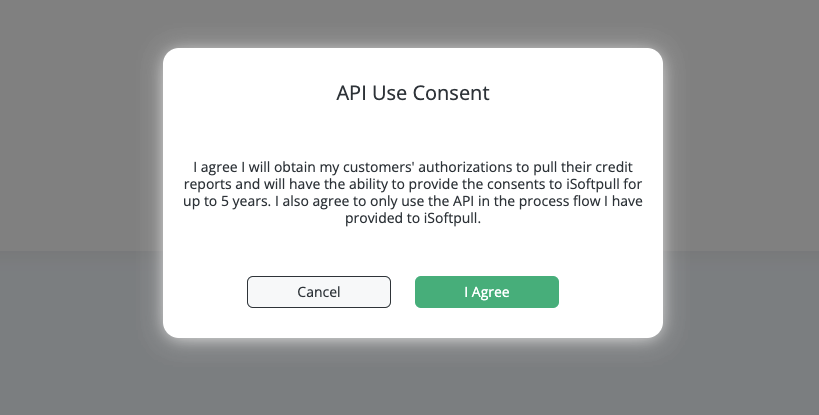Click the word API in the dialog title
Image resolution: width=819 pixels, height=415 pixels.
tap(352, 93)
